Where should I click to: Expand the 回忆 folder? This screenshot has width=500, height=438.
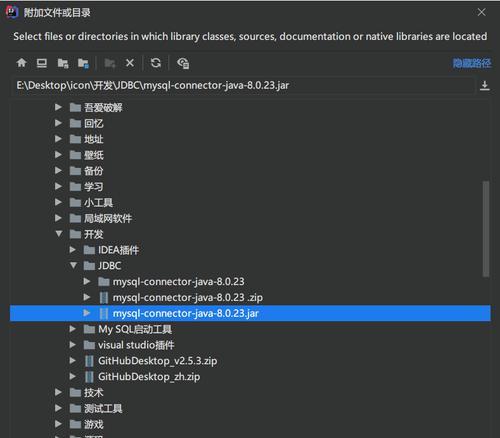coord(58,123)
